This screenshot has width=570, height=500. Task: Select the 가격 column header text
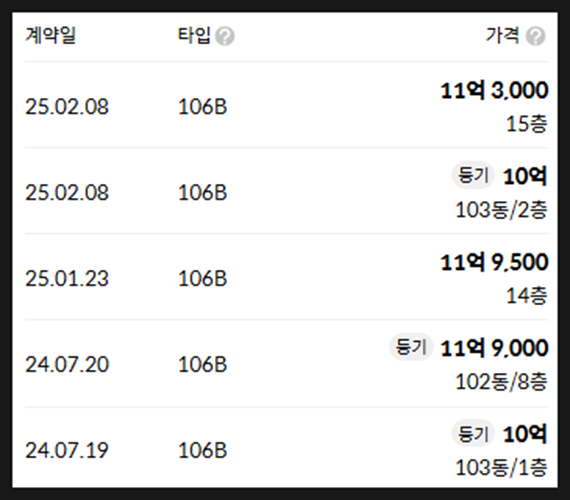(503, 36)
